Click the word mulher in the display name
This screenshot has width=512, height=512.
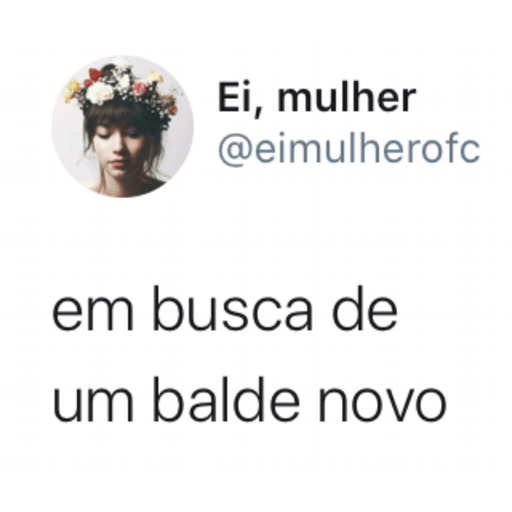click(347, 97)
